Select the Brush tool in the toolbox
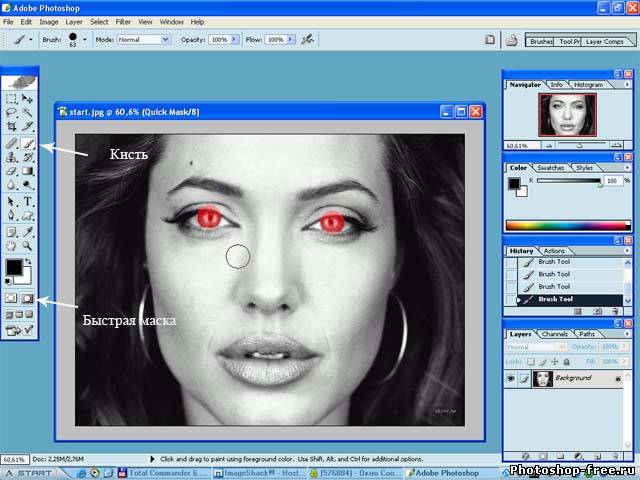 click(x=28, y=143)
